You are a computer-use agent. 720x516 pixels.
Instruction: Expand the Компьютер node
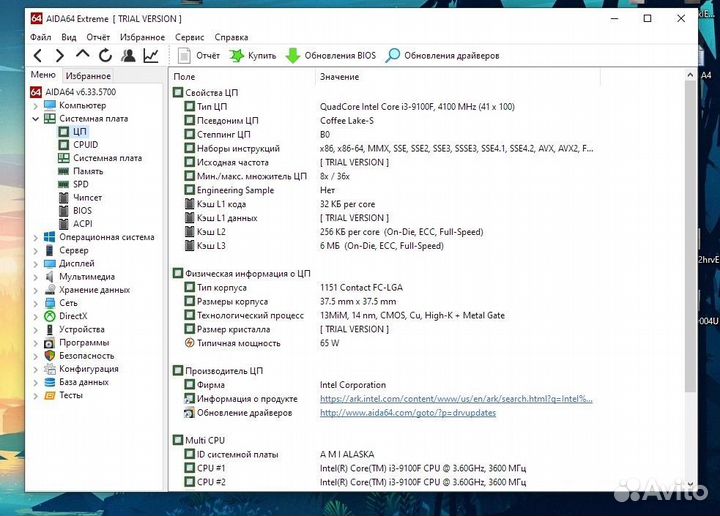click(36, 106)
